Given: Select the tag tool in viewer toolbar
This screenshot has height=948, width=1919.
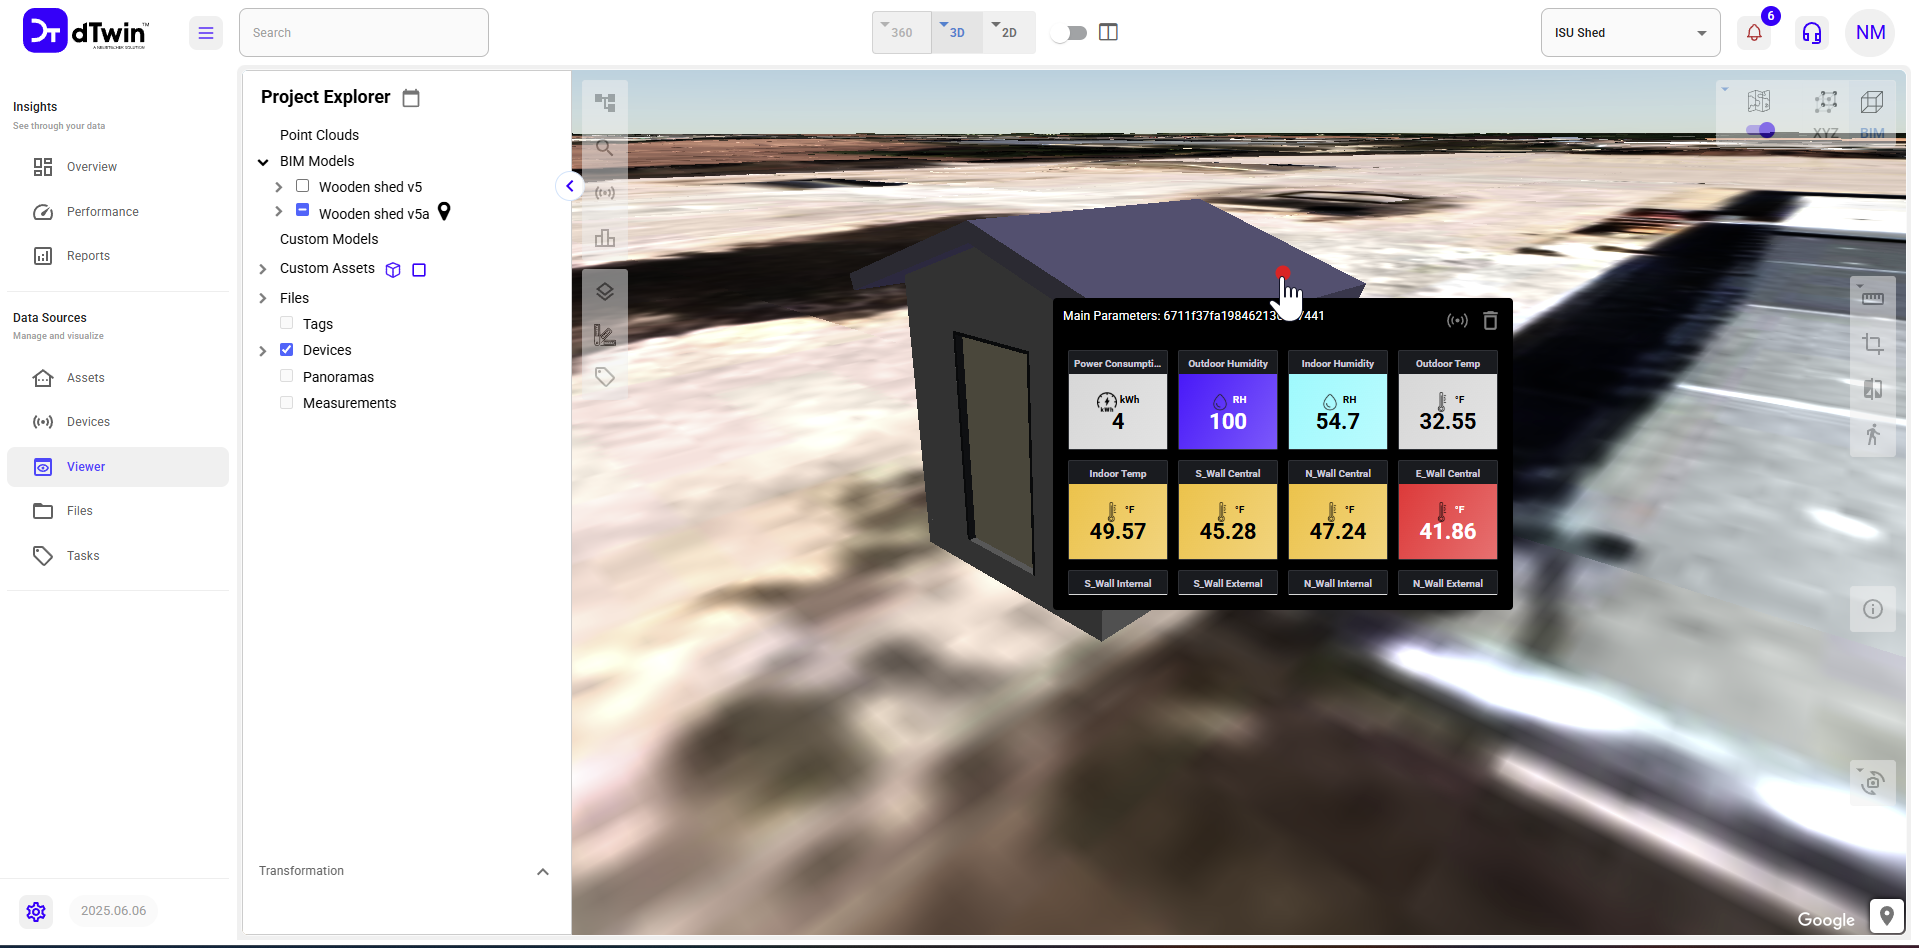Looking at the screenshot, I should point(605,377).
